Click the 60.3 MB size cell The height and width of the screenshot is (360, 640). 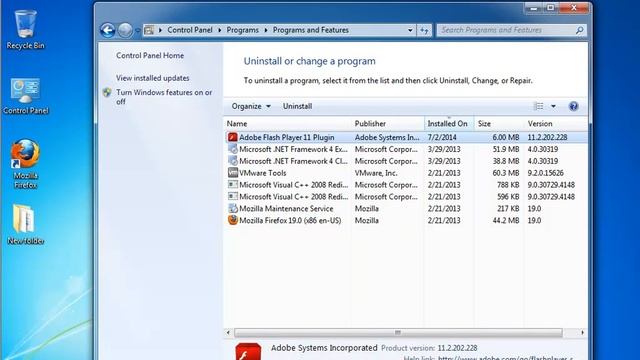coord(506,173)
